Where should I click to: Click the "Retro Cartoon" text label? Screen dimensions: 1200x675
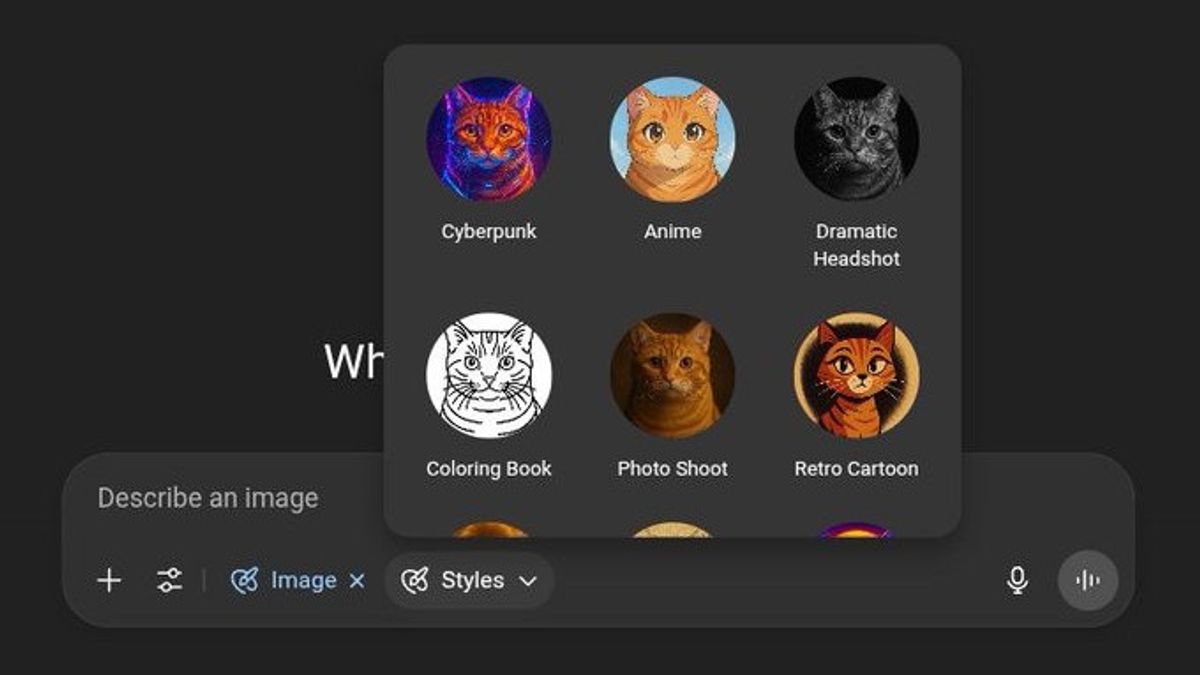(856, 468)
